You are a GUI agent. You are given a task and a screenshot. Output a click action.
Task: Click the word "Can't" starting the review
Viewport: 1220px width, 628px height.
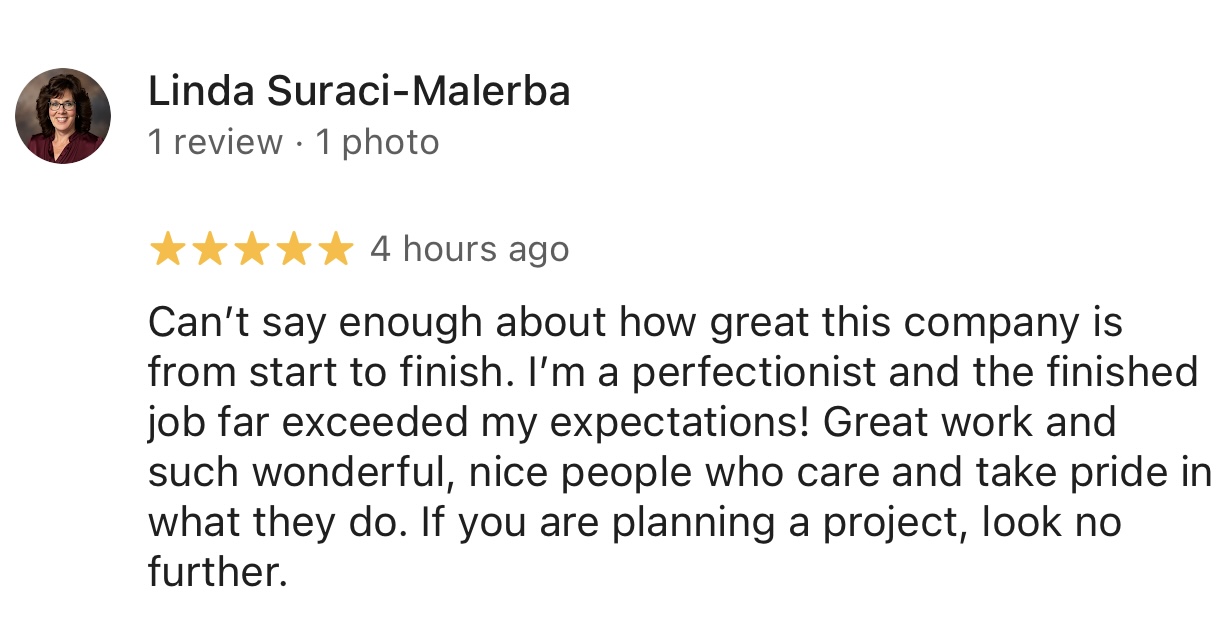pyautogui.click(x=190, y=323)
